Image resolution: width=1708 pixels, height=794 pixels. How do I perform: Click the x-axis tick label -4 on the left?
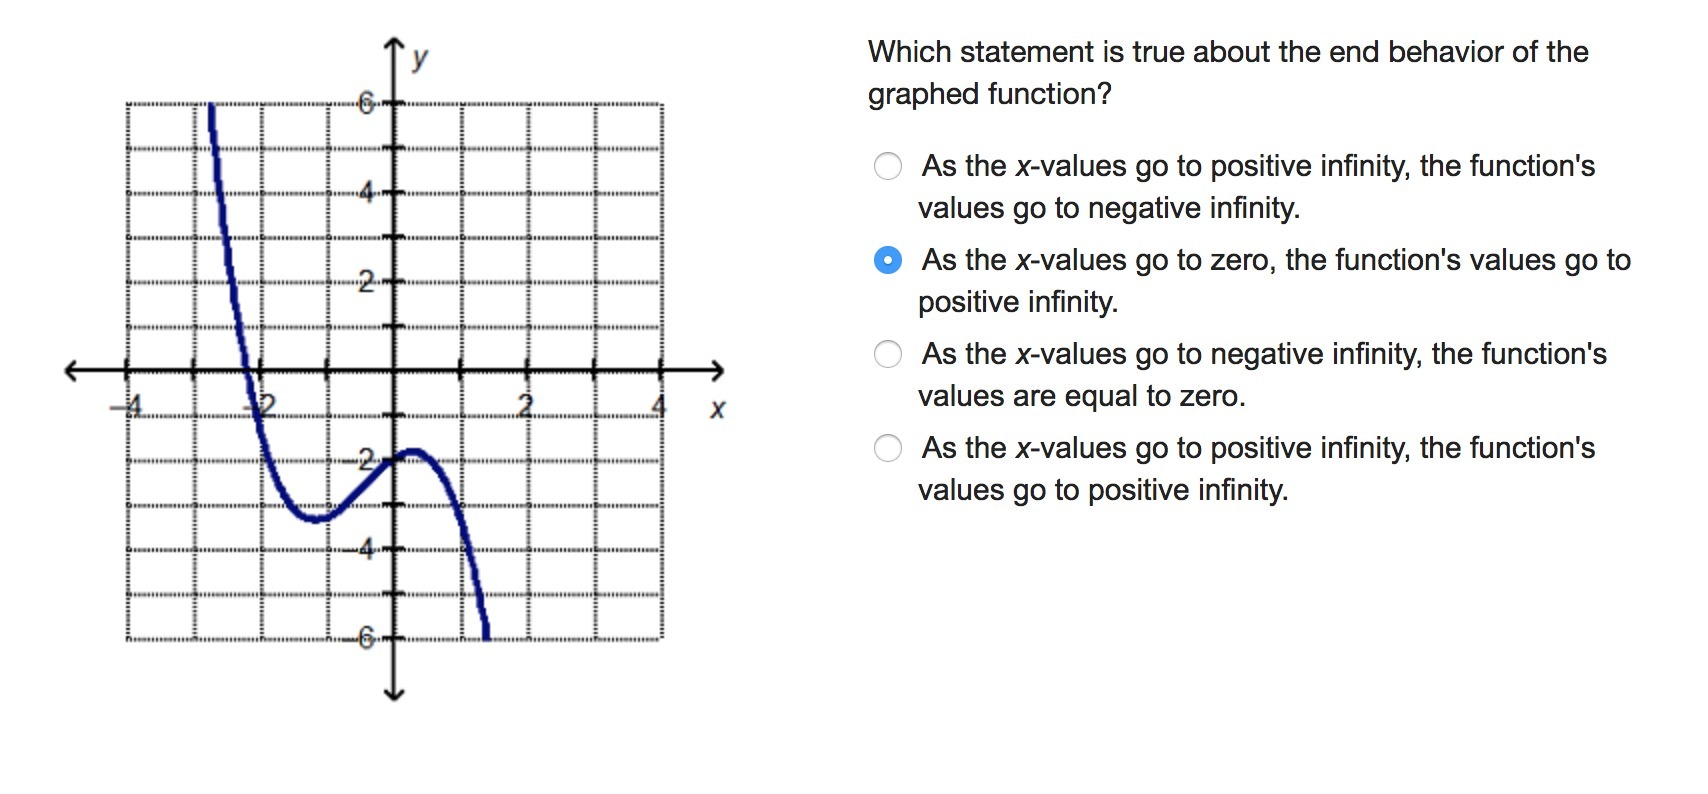[x=129, y=406]
